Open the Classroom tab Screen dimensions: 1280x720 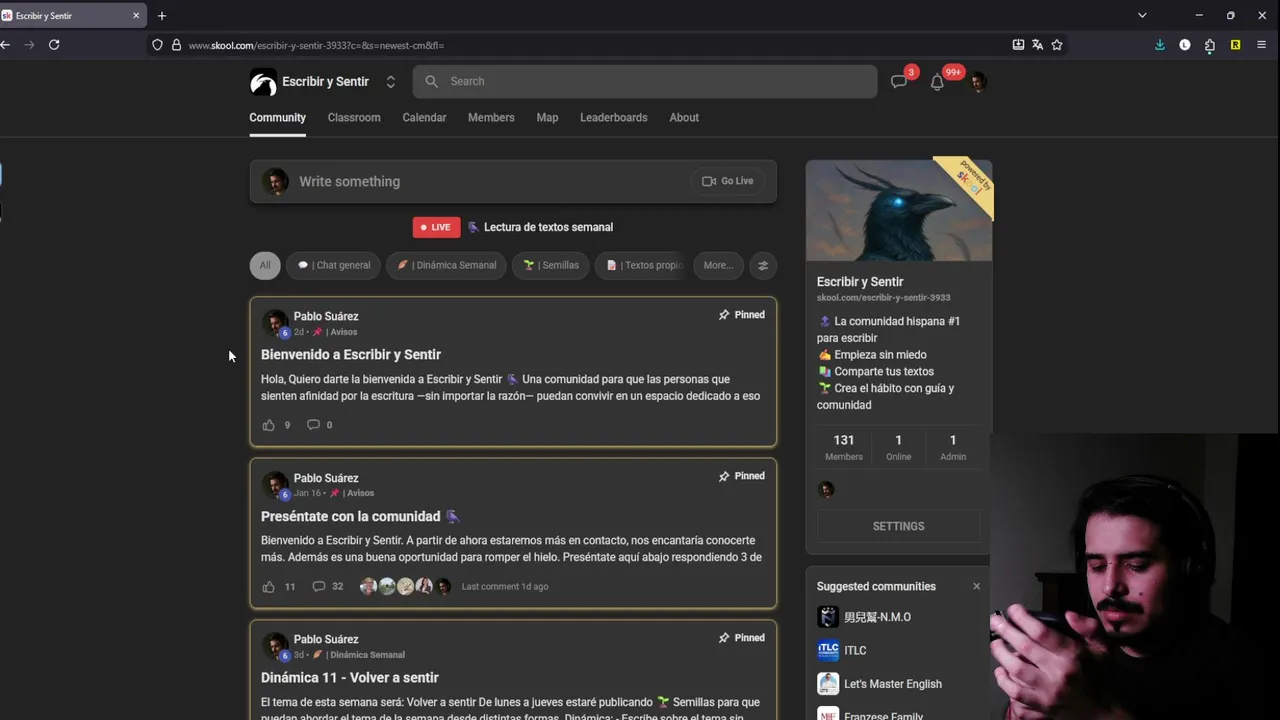pyautogui.click(x=354, y=117)
